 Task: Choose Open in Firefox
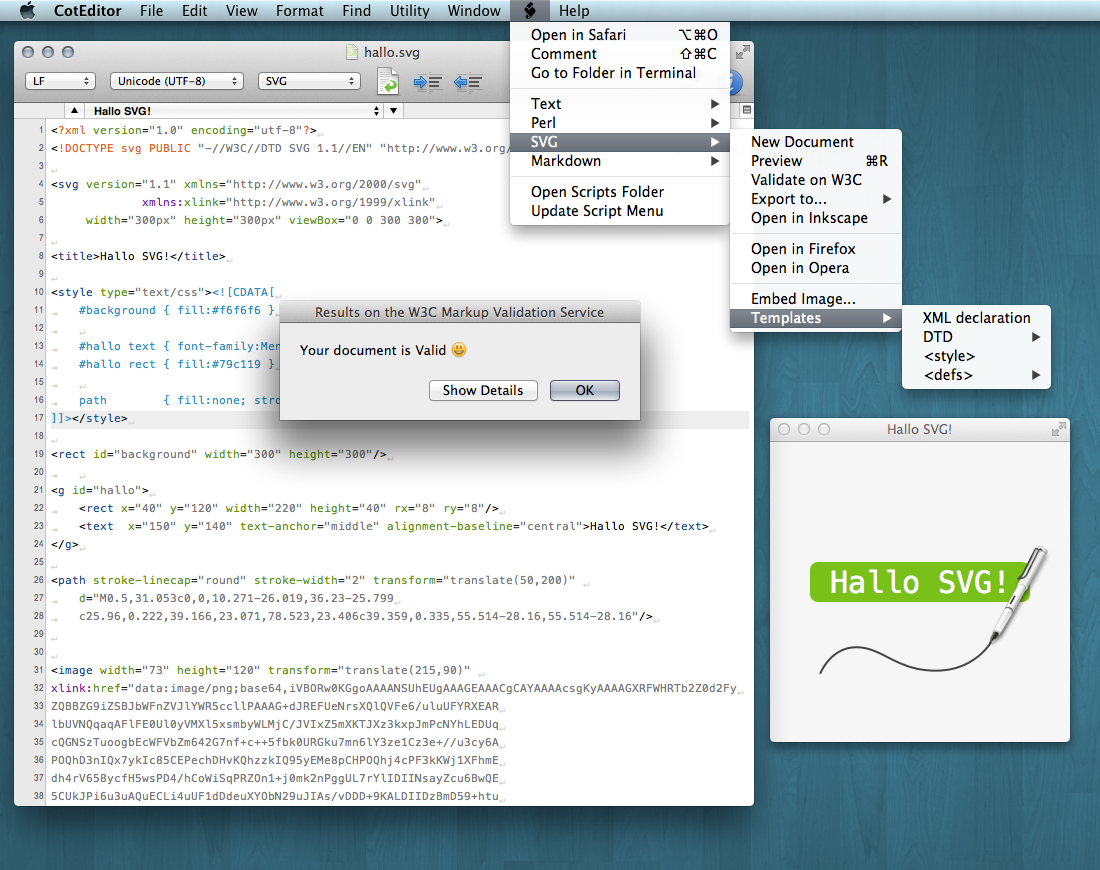[x=816, y=249]
